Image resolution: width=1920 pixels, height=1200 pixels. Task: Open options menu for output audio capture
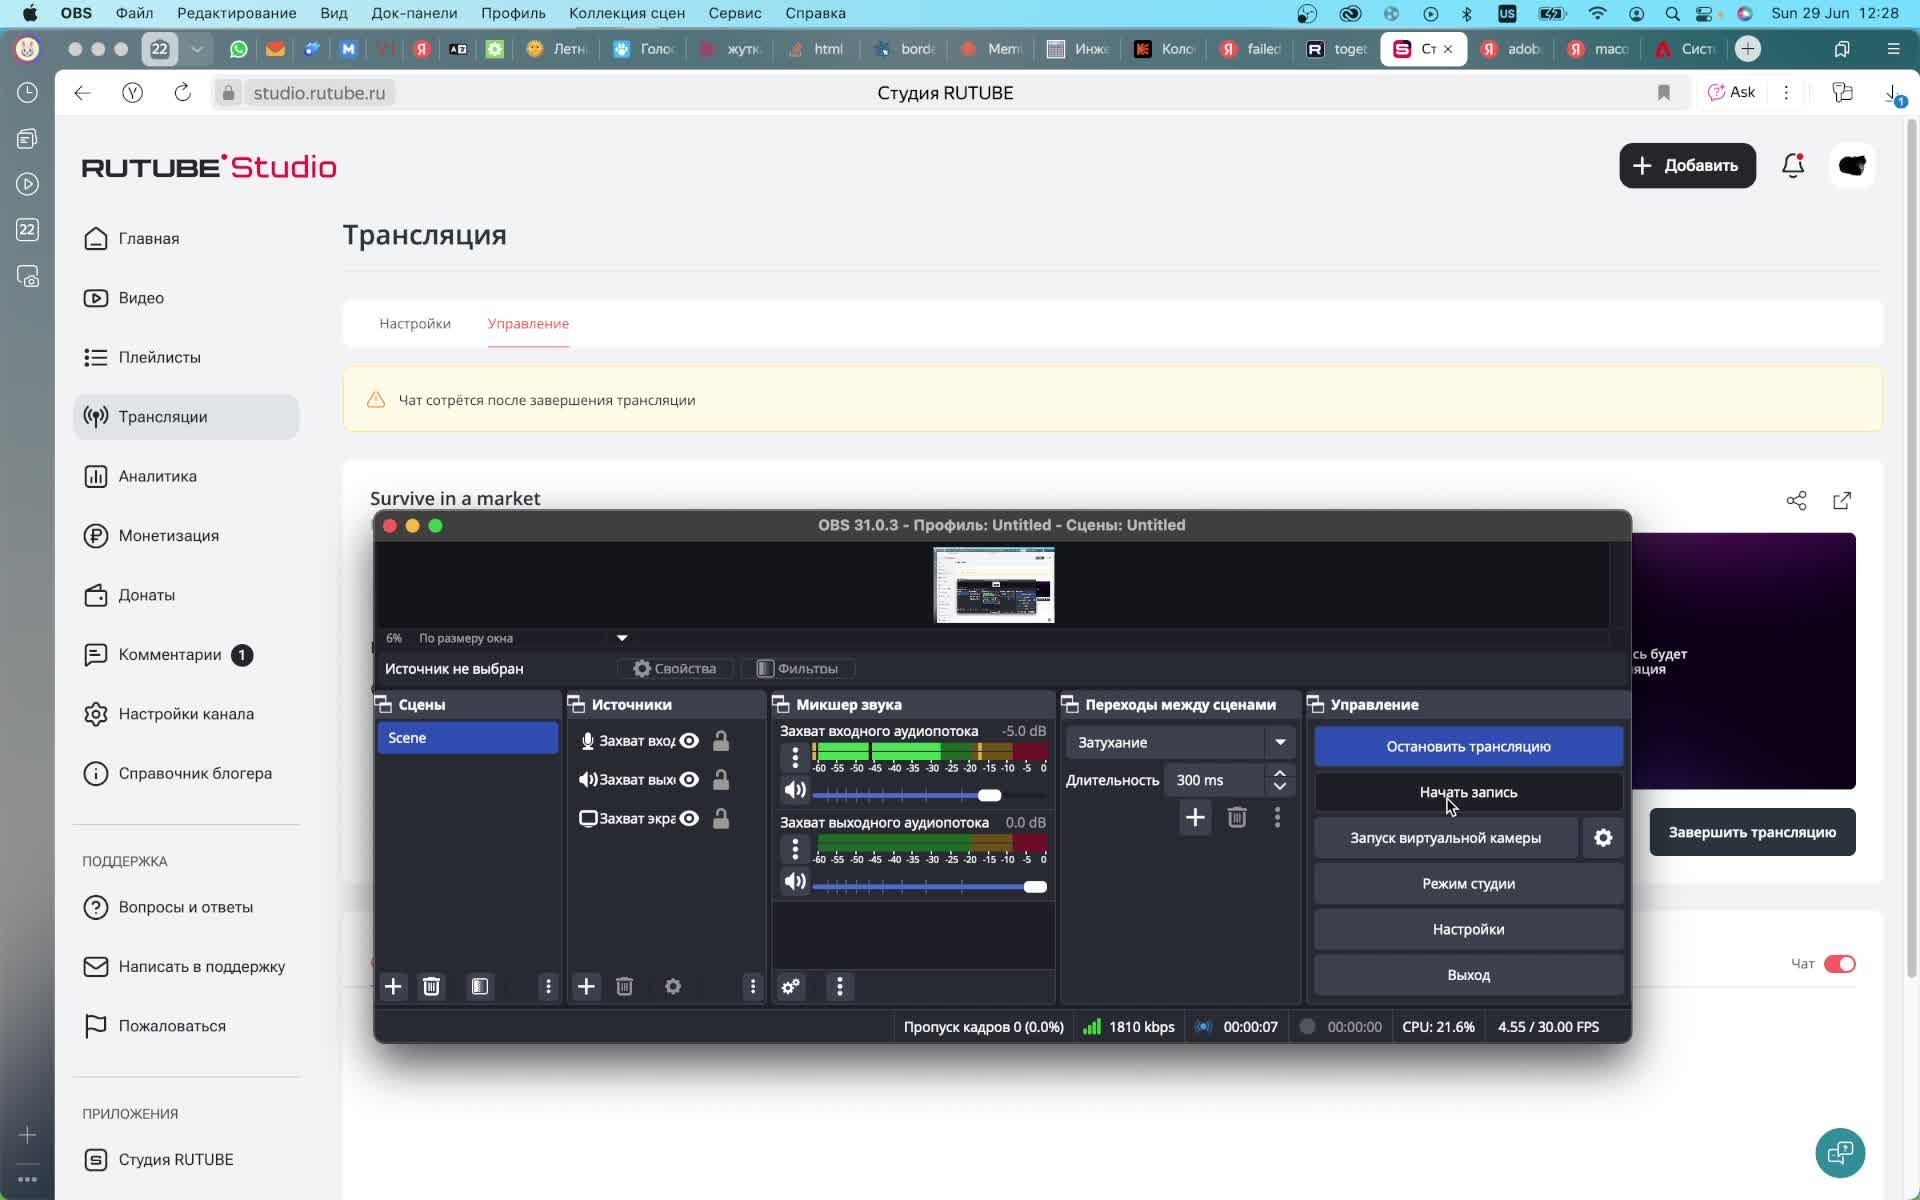click(x=795, y=849)
